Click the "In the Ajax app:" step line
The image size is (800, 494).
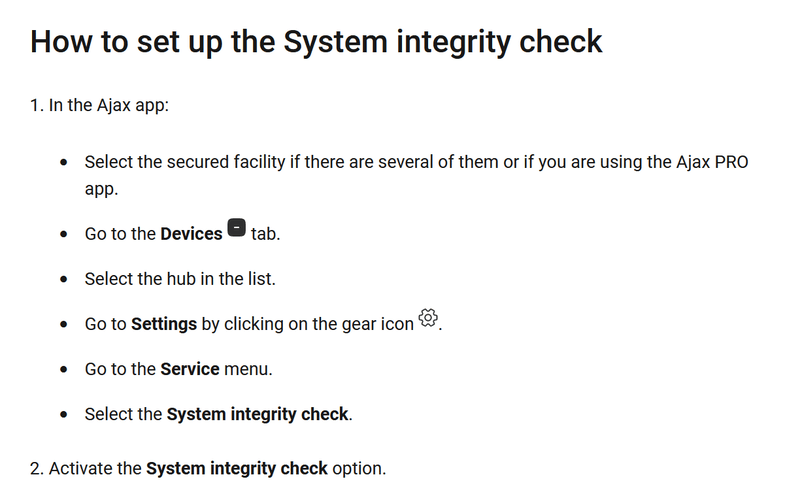point(100,104)
